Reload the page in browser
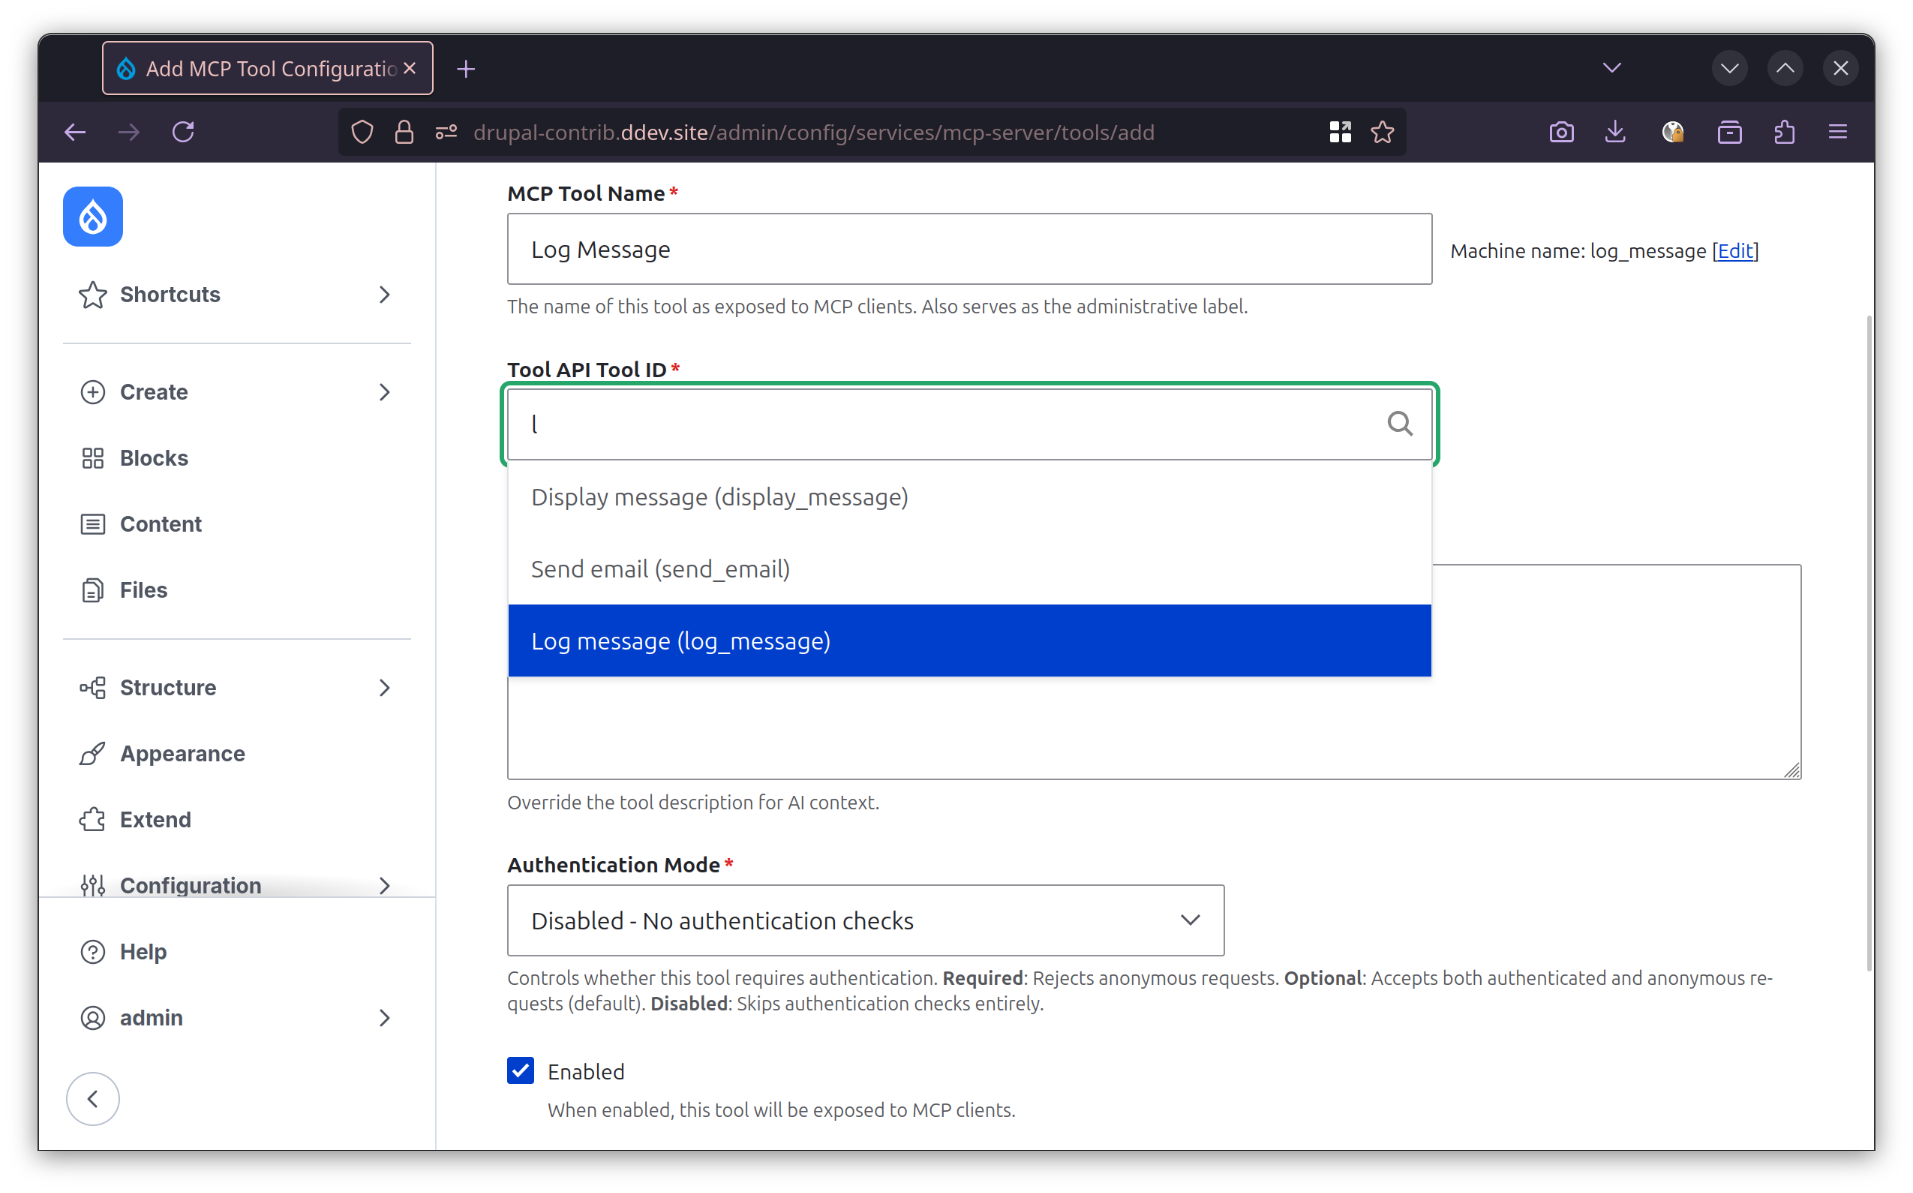1913x1193 pixels. coord(183,132)
